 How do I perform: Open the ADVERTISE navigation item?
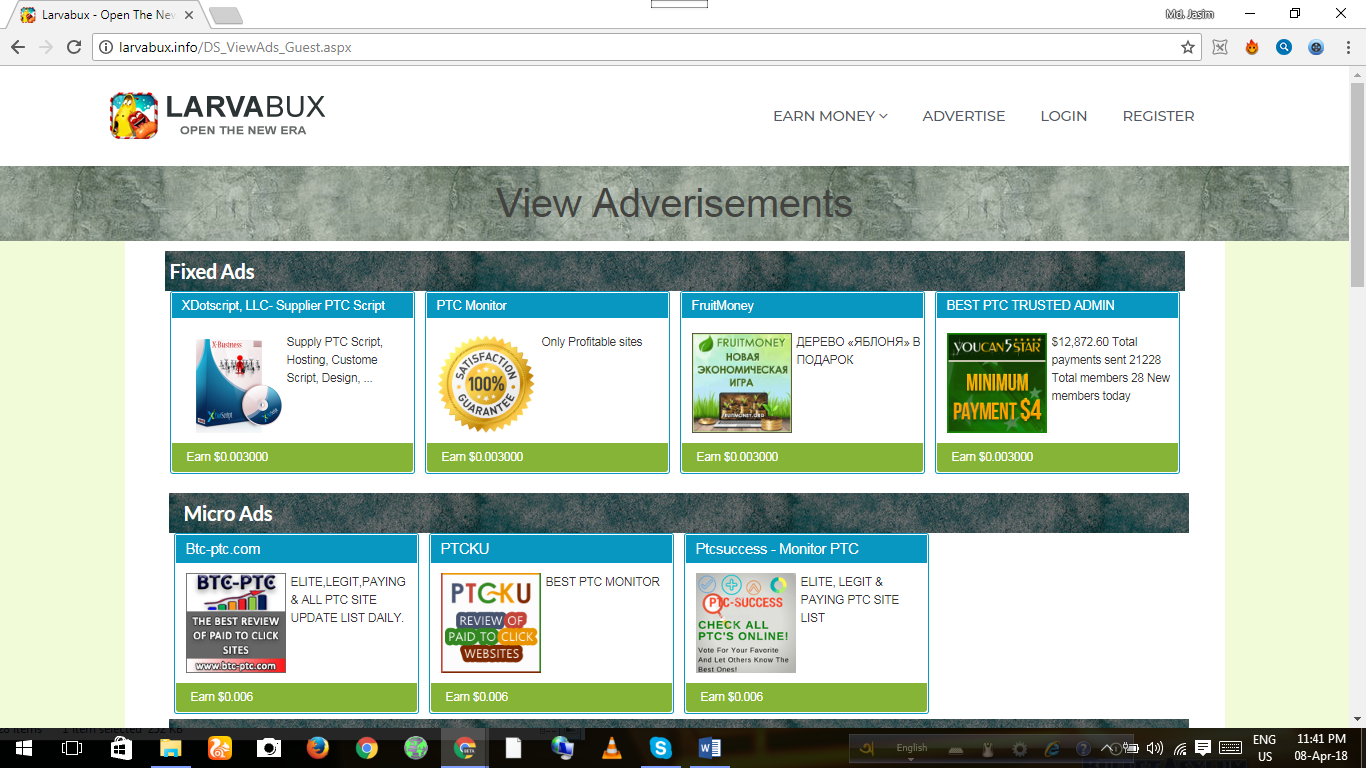[963, 116]
